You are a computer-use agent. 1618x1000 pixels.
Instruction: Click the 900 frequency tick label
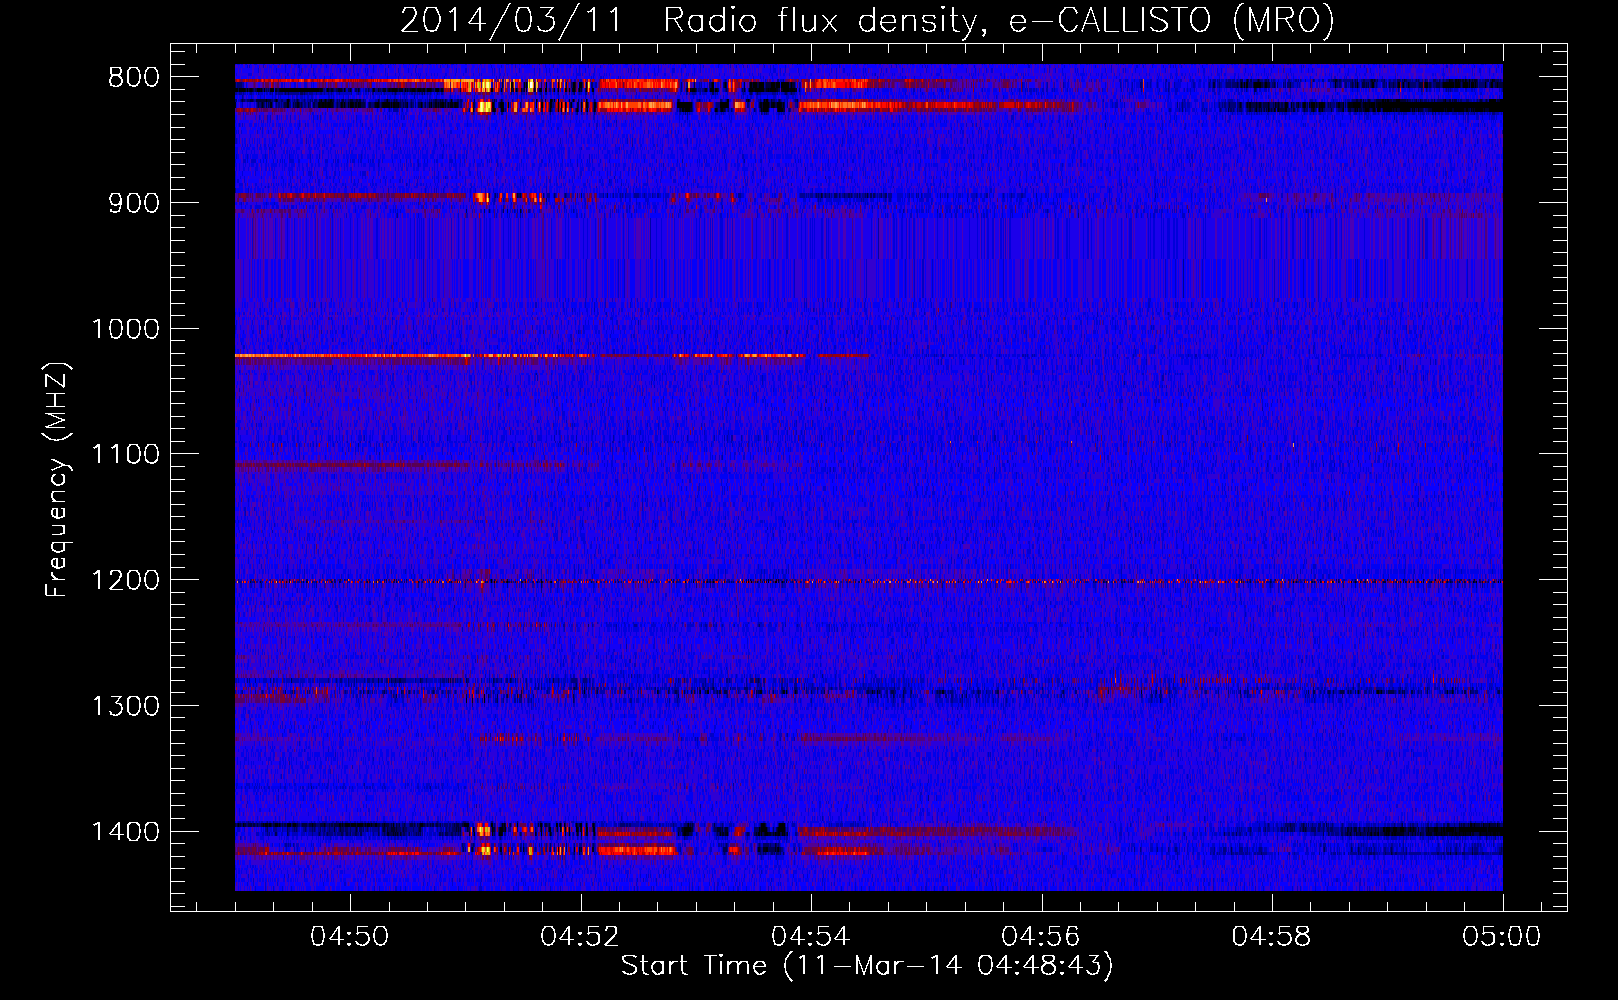click(134, 203)
